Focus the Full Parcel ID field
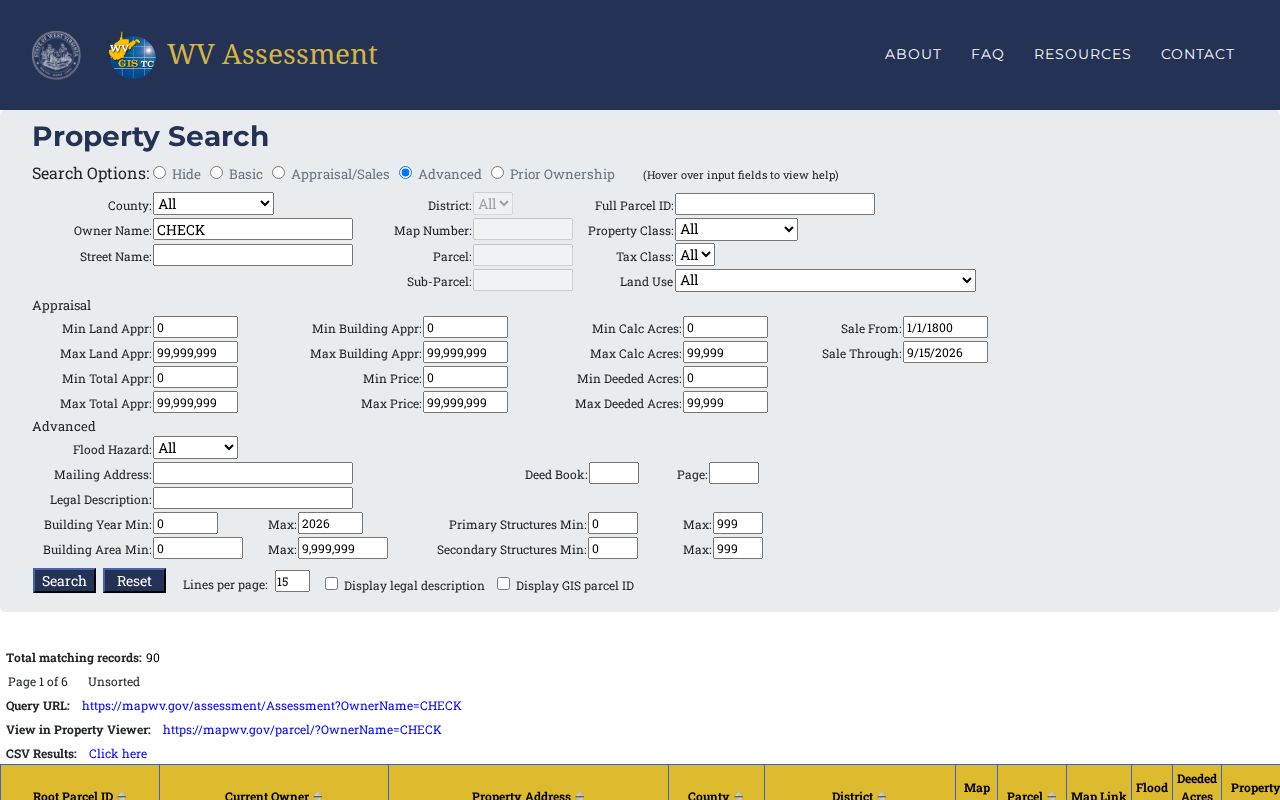Image resolution: width=1280 pixels, height=800 pixels. tap(775, 204)
